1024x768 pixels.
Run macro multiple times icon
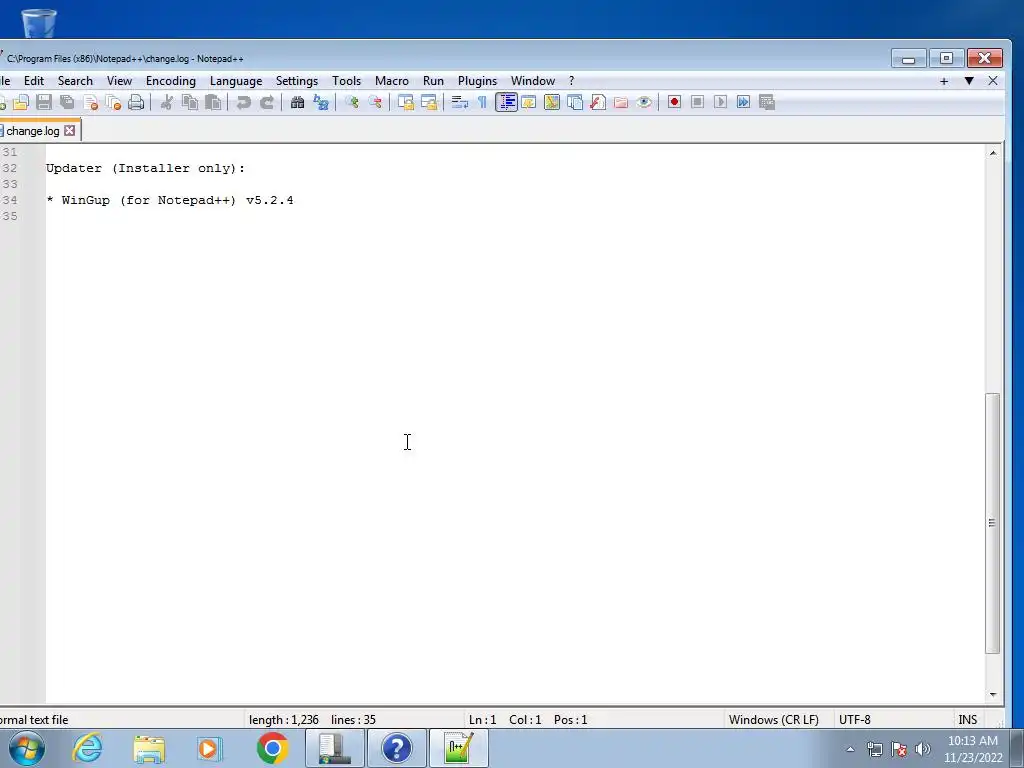tap(743, 103)
